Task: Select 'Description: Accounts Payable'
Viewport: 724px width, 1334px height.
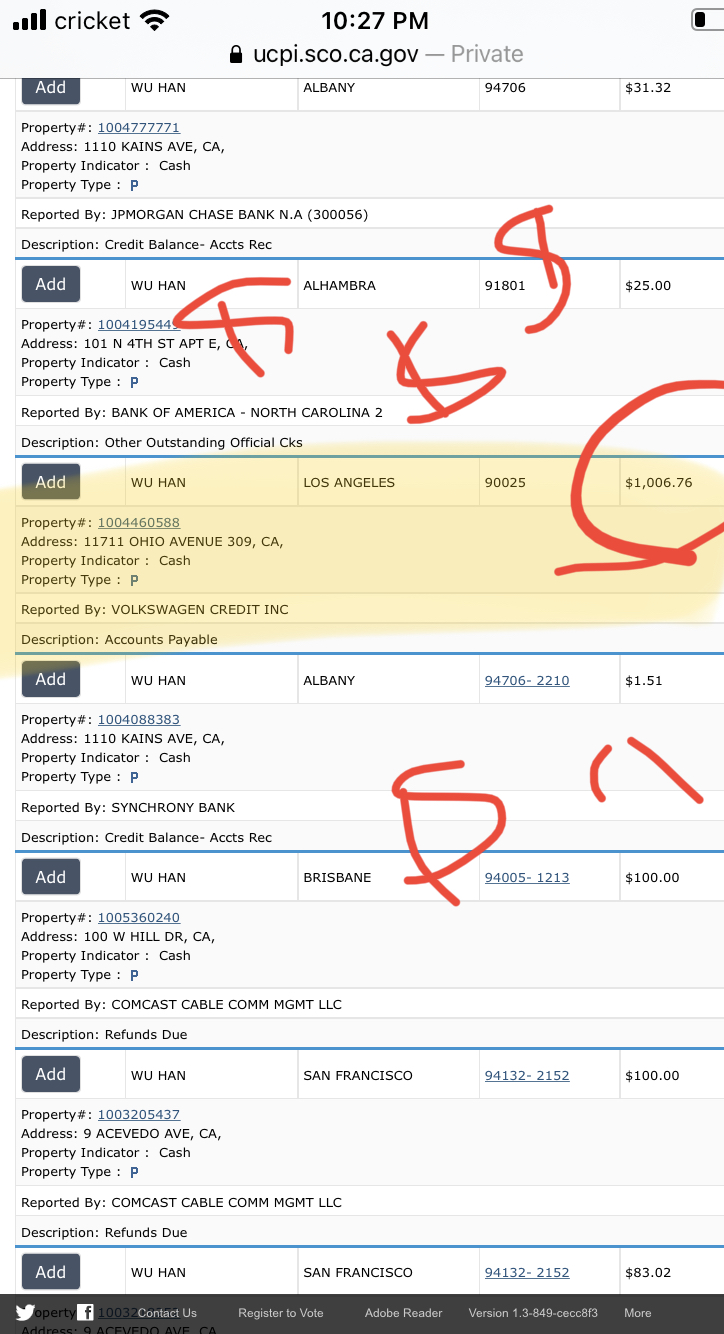Action: 119,639
